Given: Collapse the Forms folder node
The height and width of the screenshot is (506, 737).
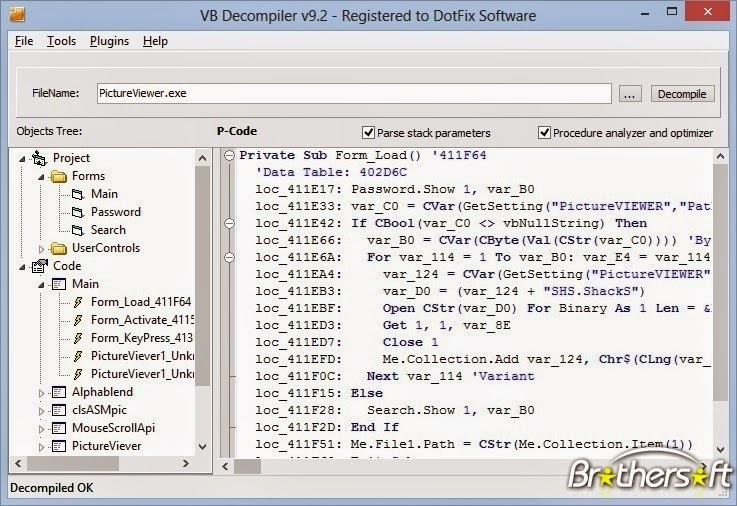Looking at the screenshot, I should coord(41,177).
